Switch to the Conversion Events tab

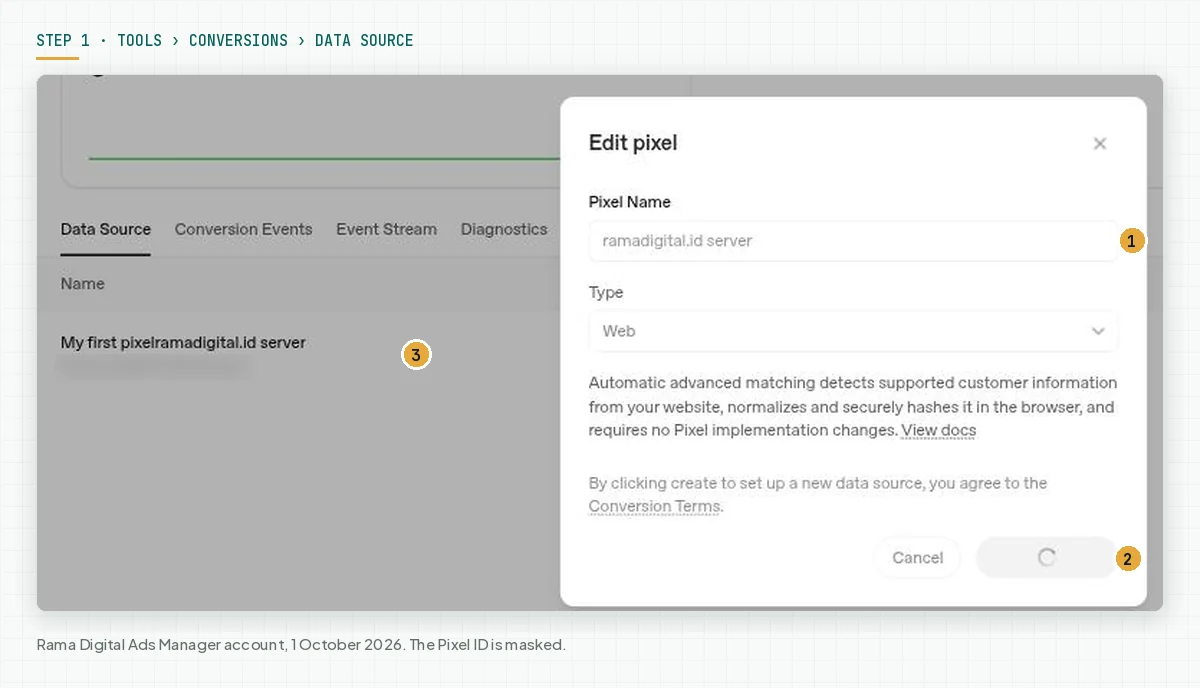pyautogui.click(x=243, y=229)
